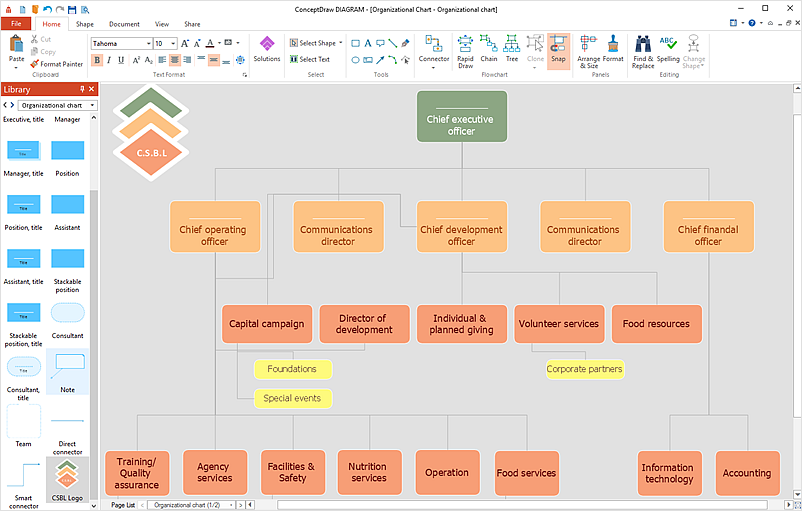Click the Select Text button

pos(310,59)
